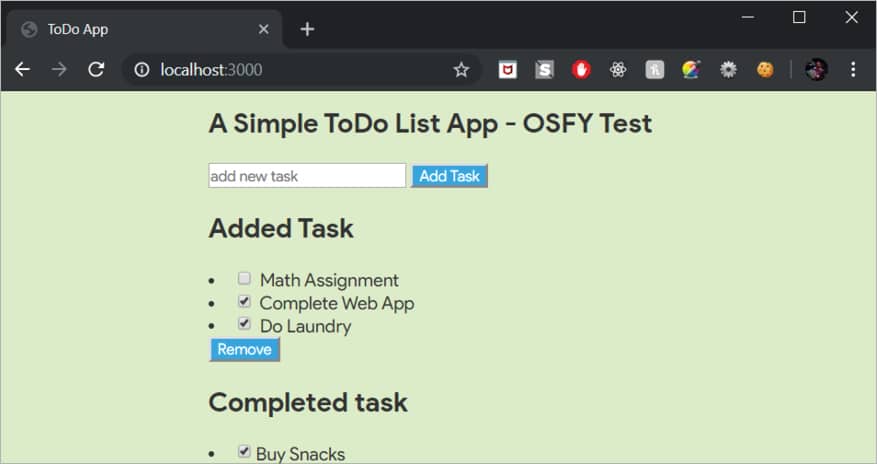Image resolution: width=877 pixels, height=464 pixels.
Task: Open the user profile avatar menu
Action: click(816, 70)
